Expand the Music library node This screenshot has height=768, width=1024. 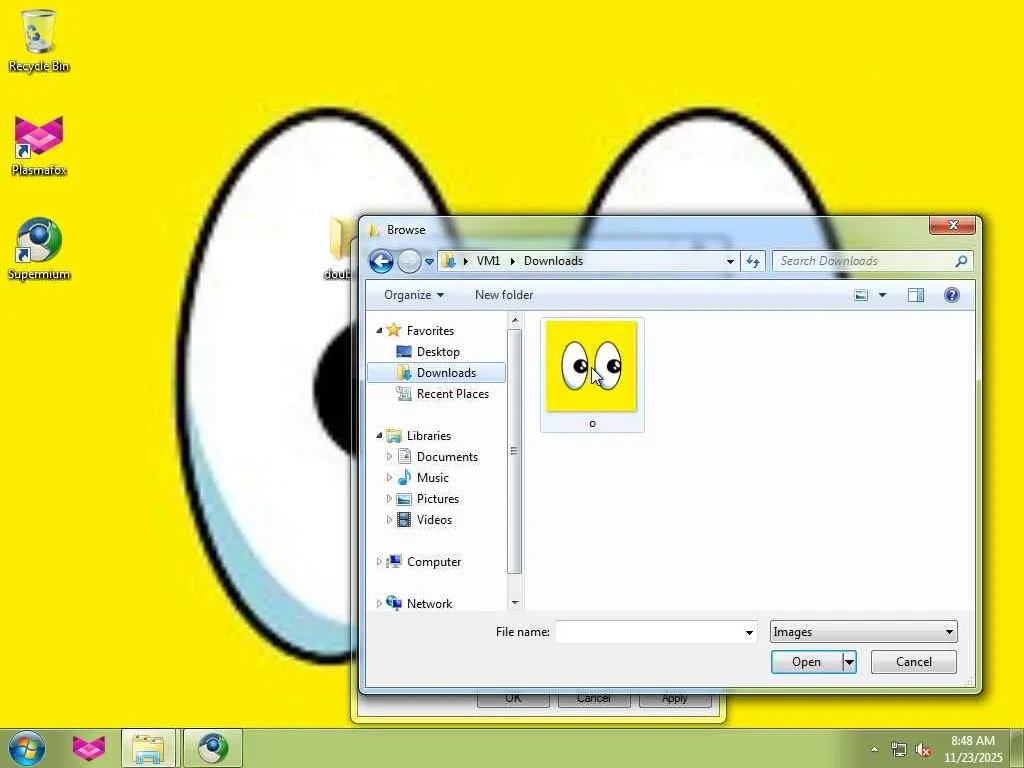(389, 477)
